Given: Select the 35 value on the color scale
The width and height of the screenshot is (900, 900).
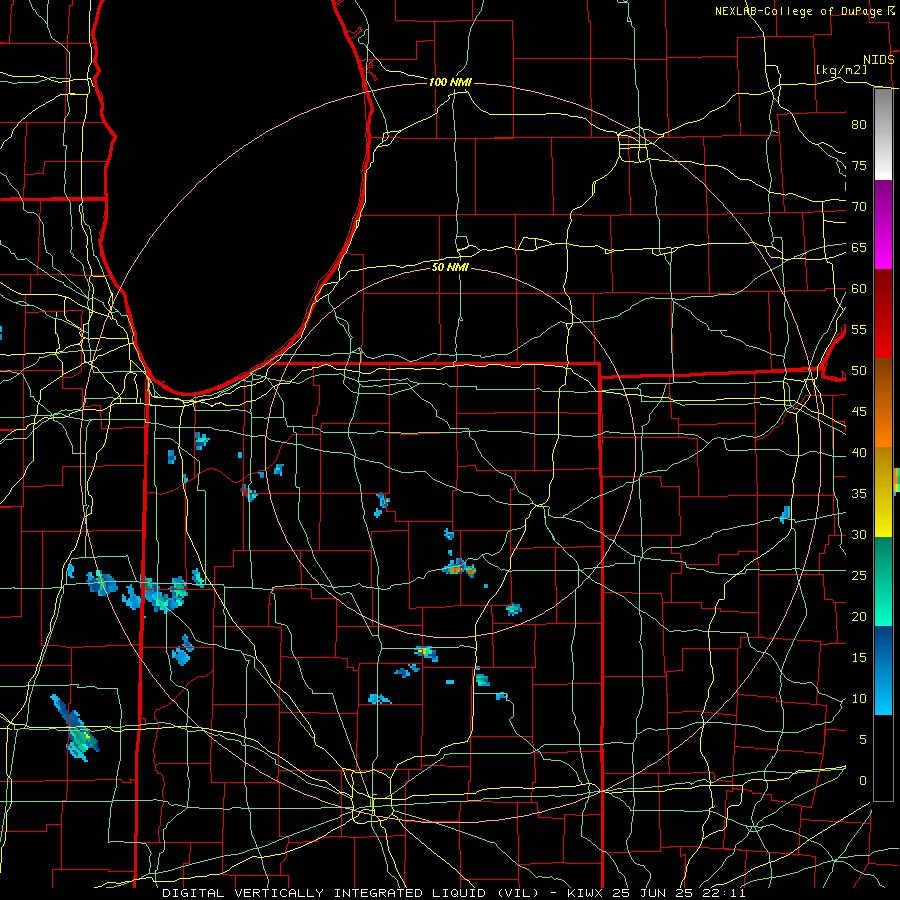Looking at the screenshot, I should pyautogui.click(x=859, y=494).
